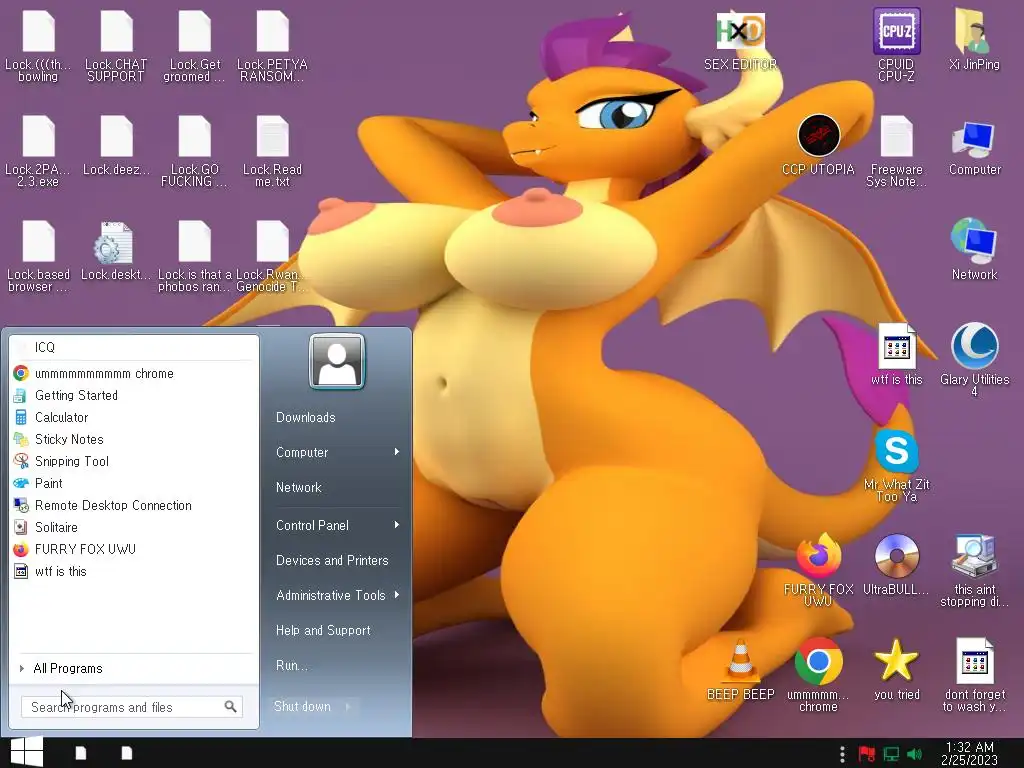Image resolution: width=1024 pixels, height=768 pixels.
Task: Click the Windows Start button on taskbar
Action: (27, 752)
